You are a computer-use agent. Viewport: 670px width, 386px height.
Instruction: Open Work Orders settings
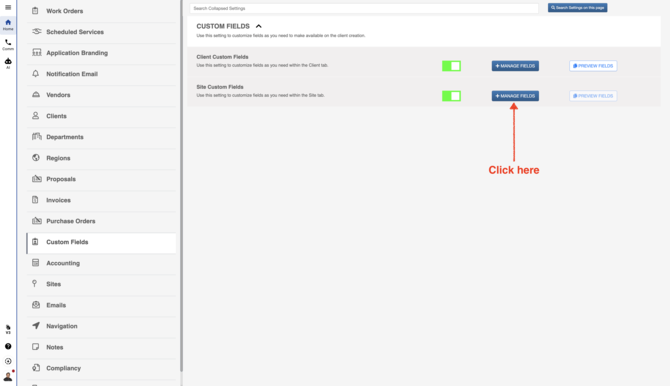[101, 11]
